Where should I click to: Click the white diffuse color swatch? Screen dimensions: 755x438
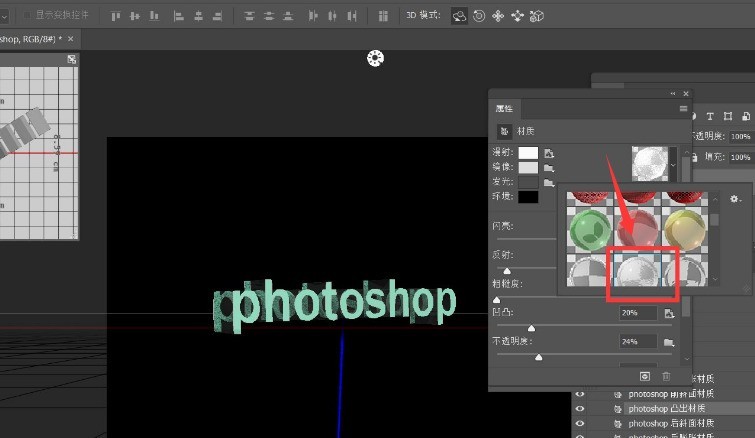(528, 153)
